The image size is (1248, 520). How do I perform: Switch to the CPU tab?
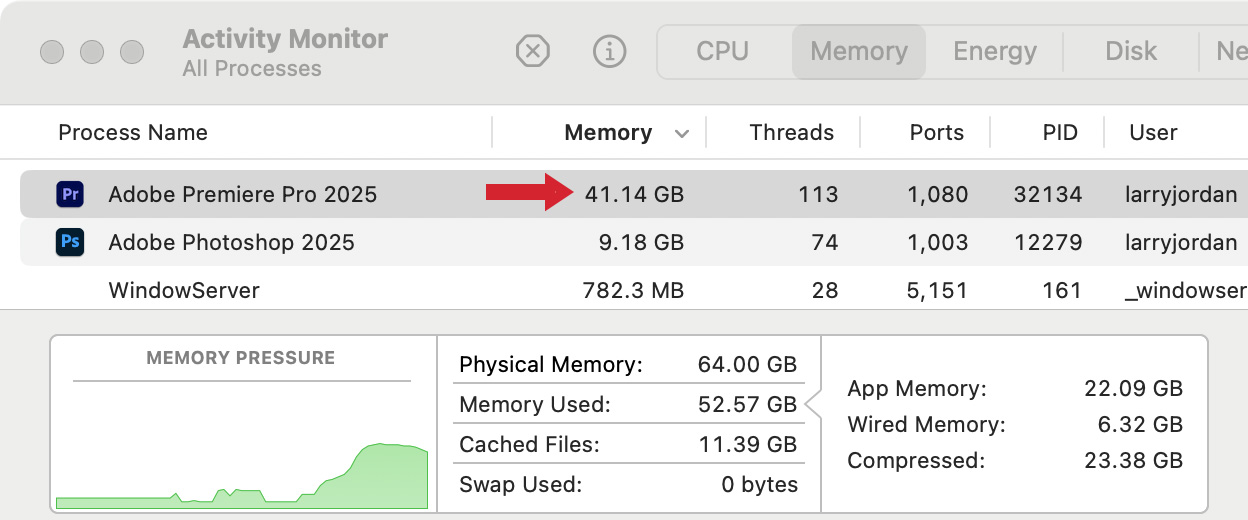pyautogui.click(x=723, y=51)
